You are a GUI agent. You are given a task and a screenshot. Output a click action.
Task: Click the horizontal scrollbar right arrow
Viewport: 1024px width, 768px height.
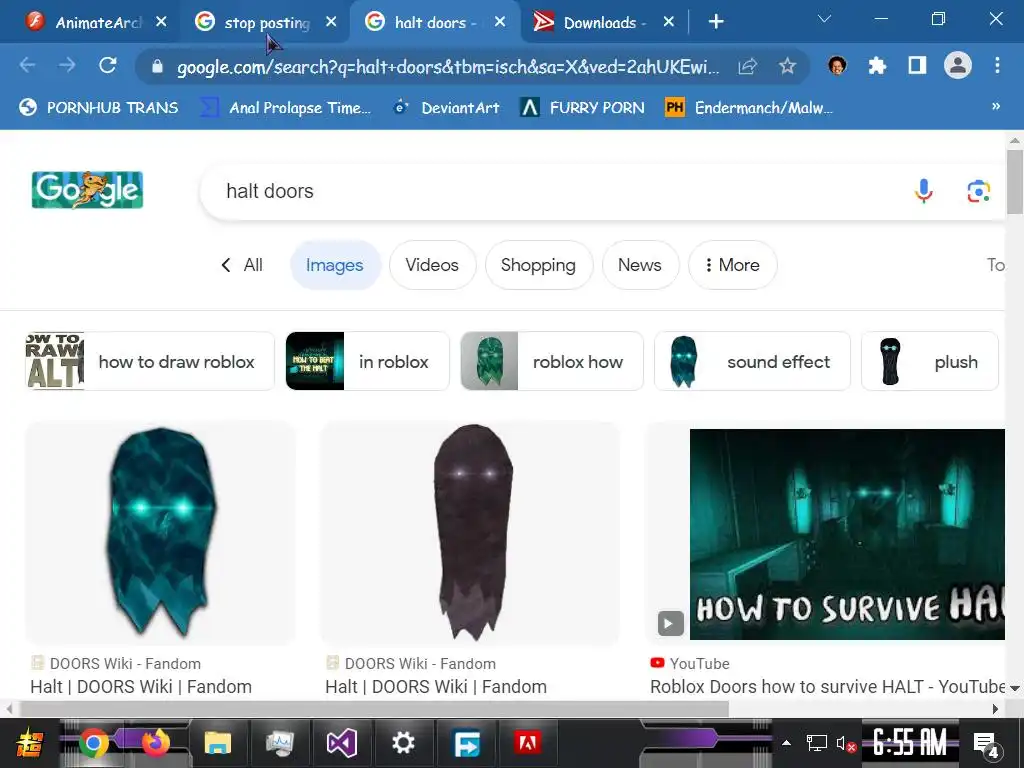995,709
